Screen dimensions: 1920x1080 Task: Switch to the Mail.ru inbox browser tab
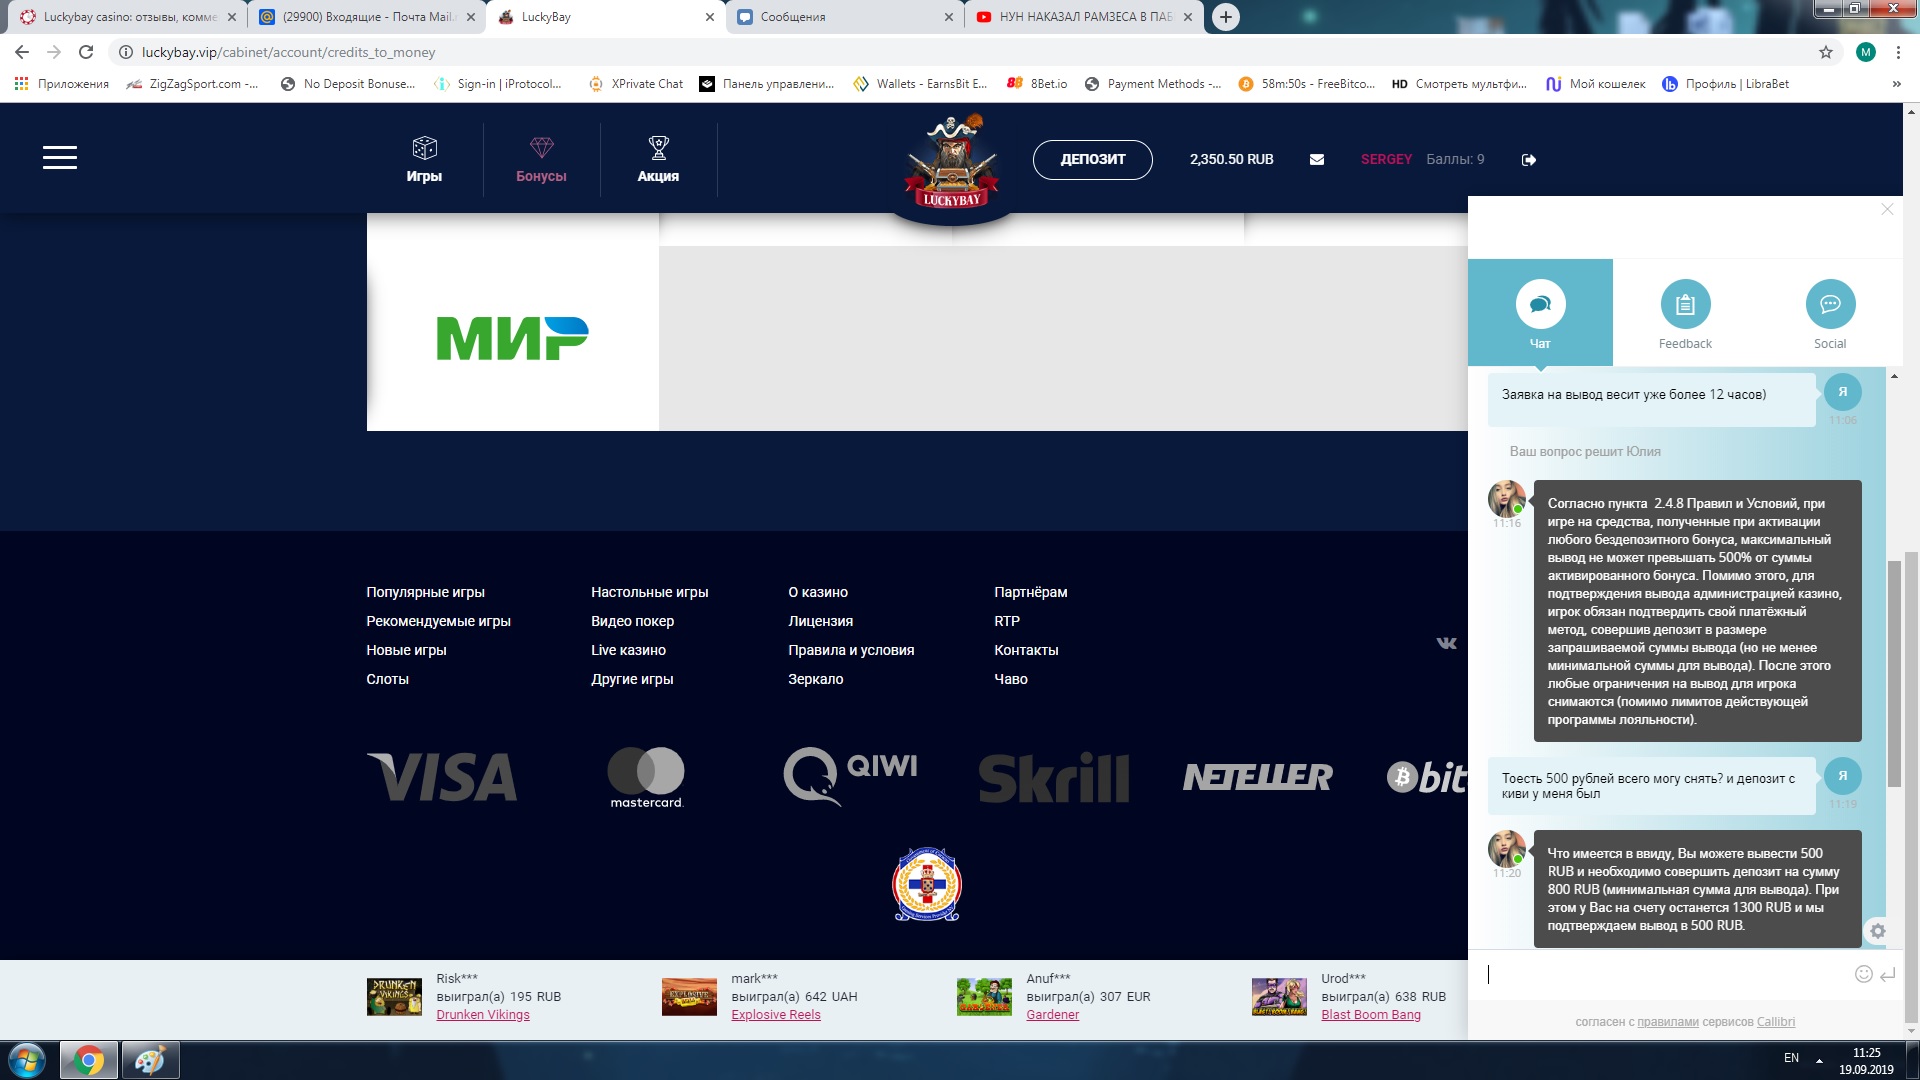(x=366, y=17)
